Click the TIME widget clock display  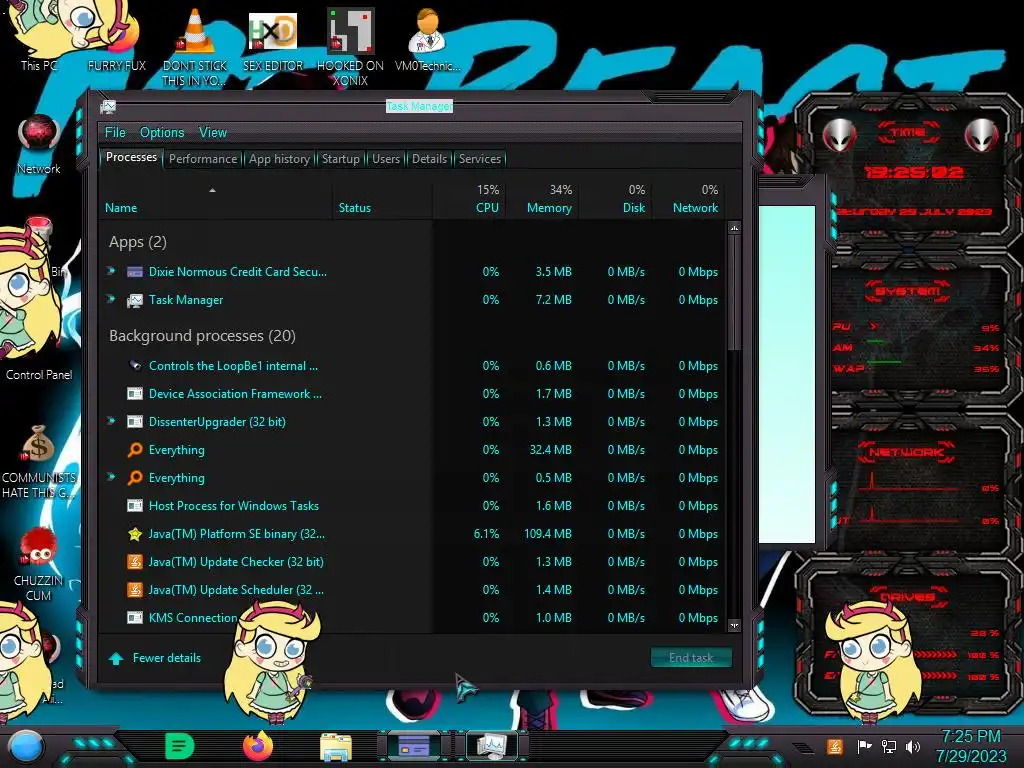point(913,172)
